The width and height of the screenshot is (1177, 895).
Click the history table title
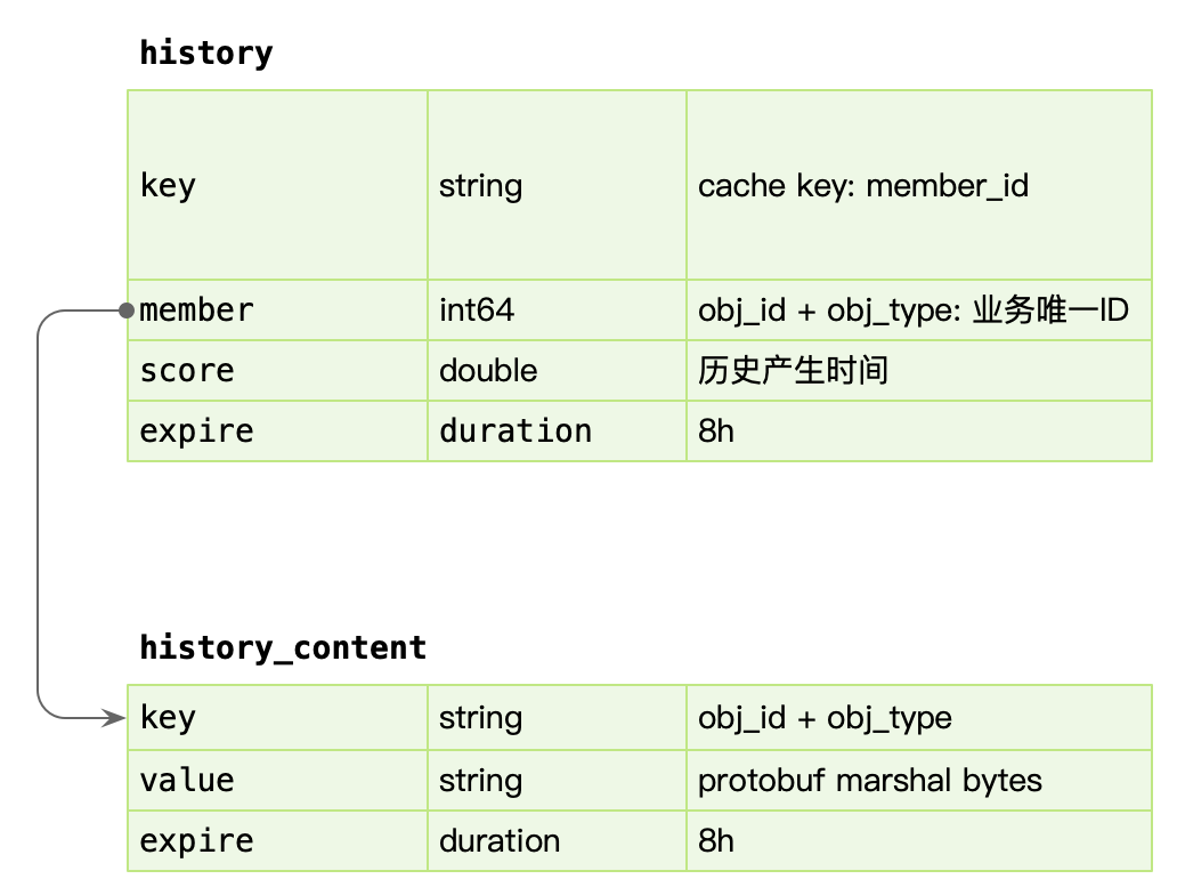tap(205, 53)
